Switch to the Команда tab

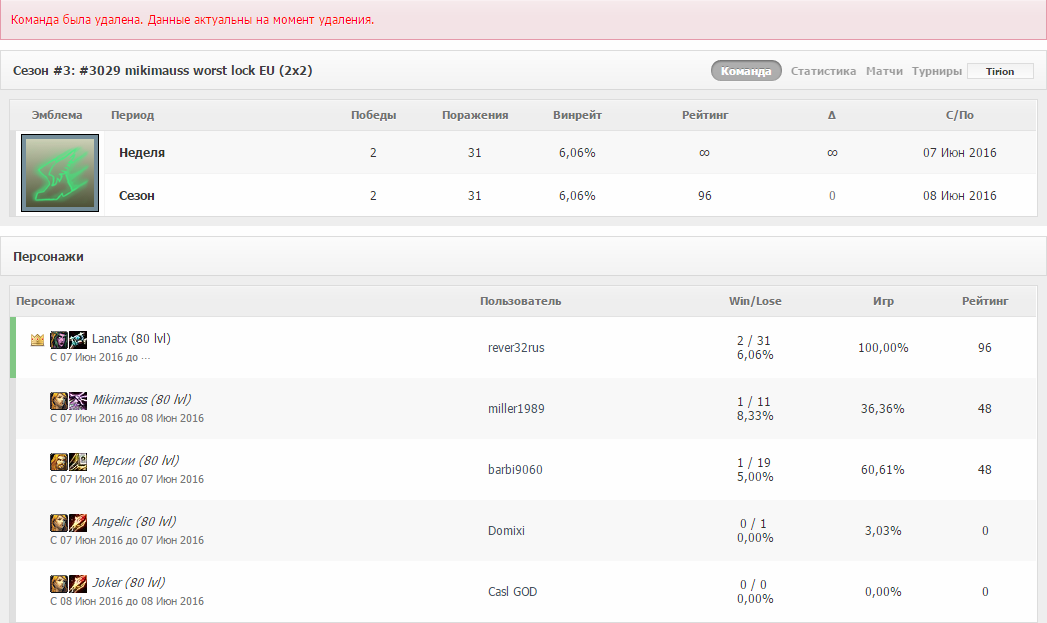(746, 71)
